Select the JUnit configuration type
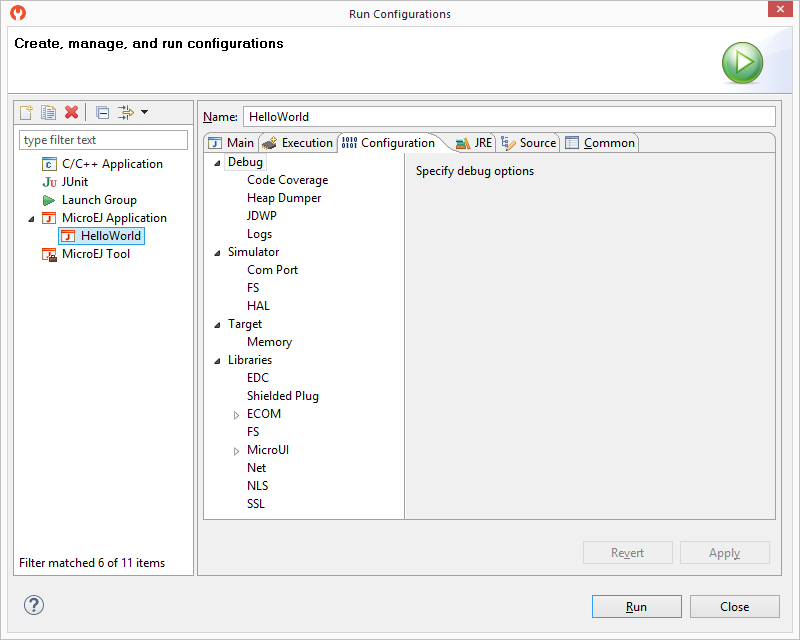This screenshot has width=800, height=640. click(75, 182)
